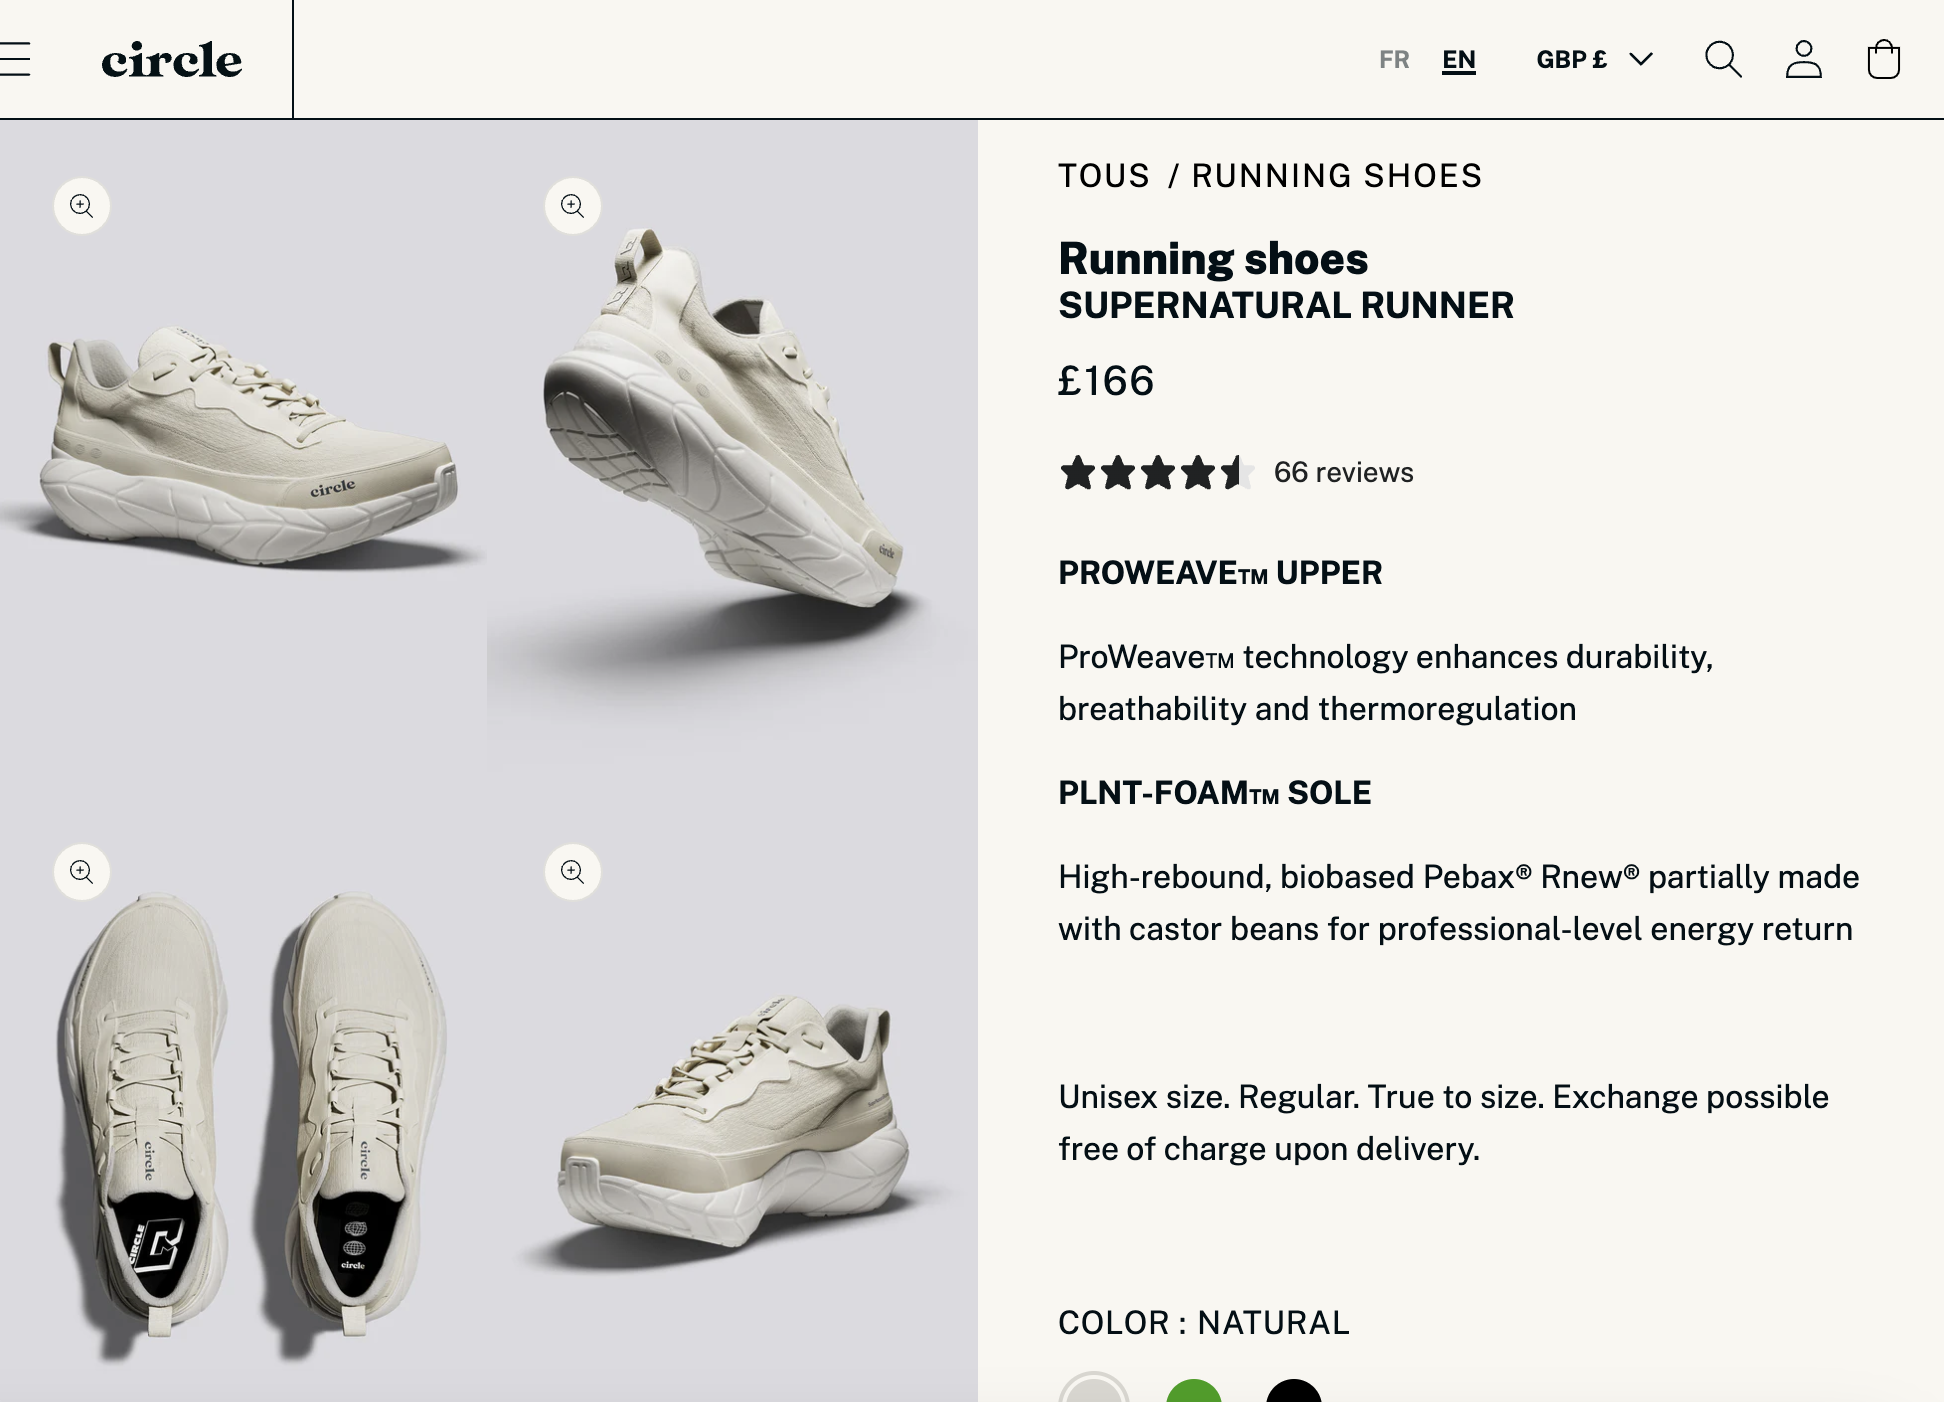Open the 66 reviews link
Image resolution: width=1944 pixels, height=1402 pixels.
(1343, 472)
